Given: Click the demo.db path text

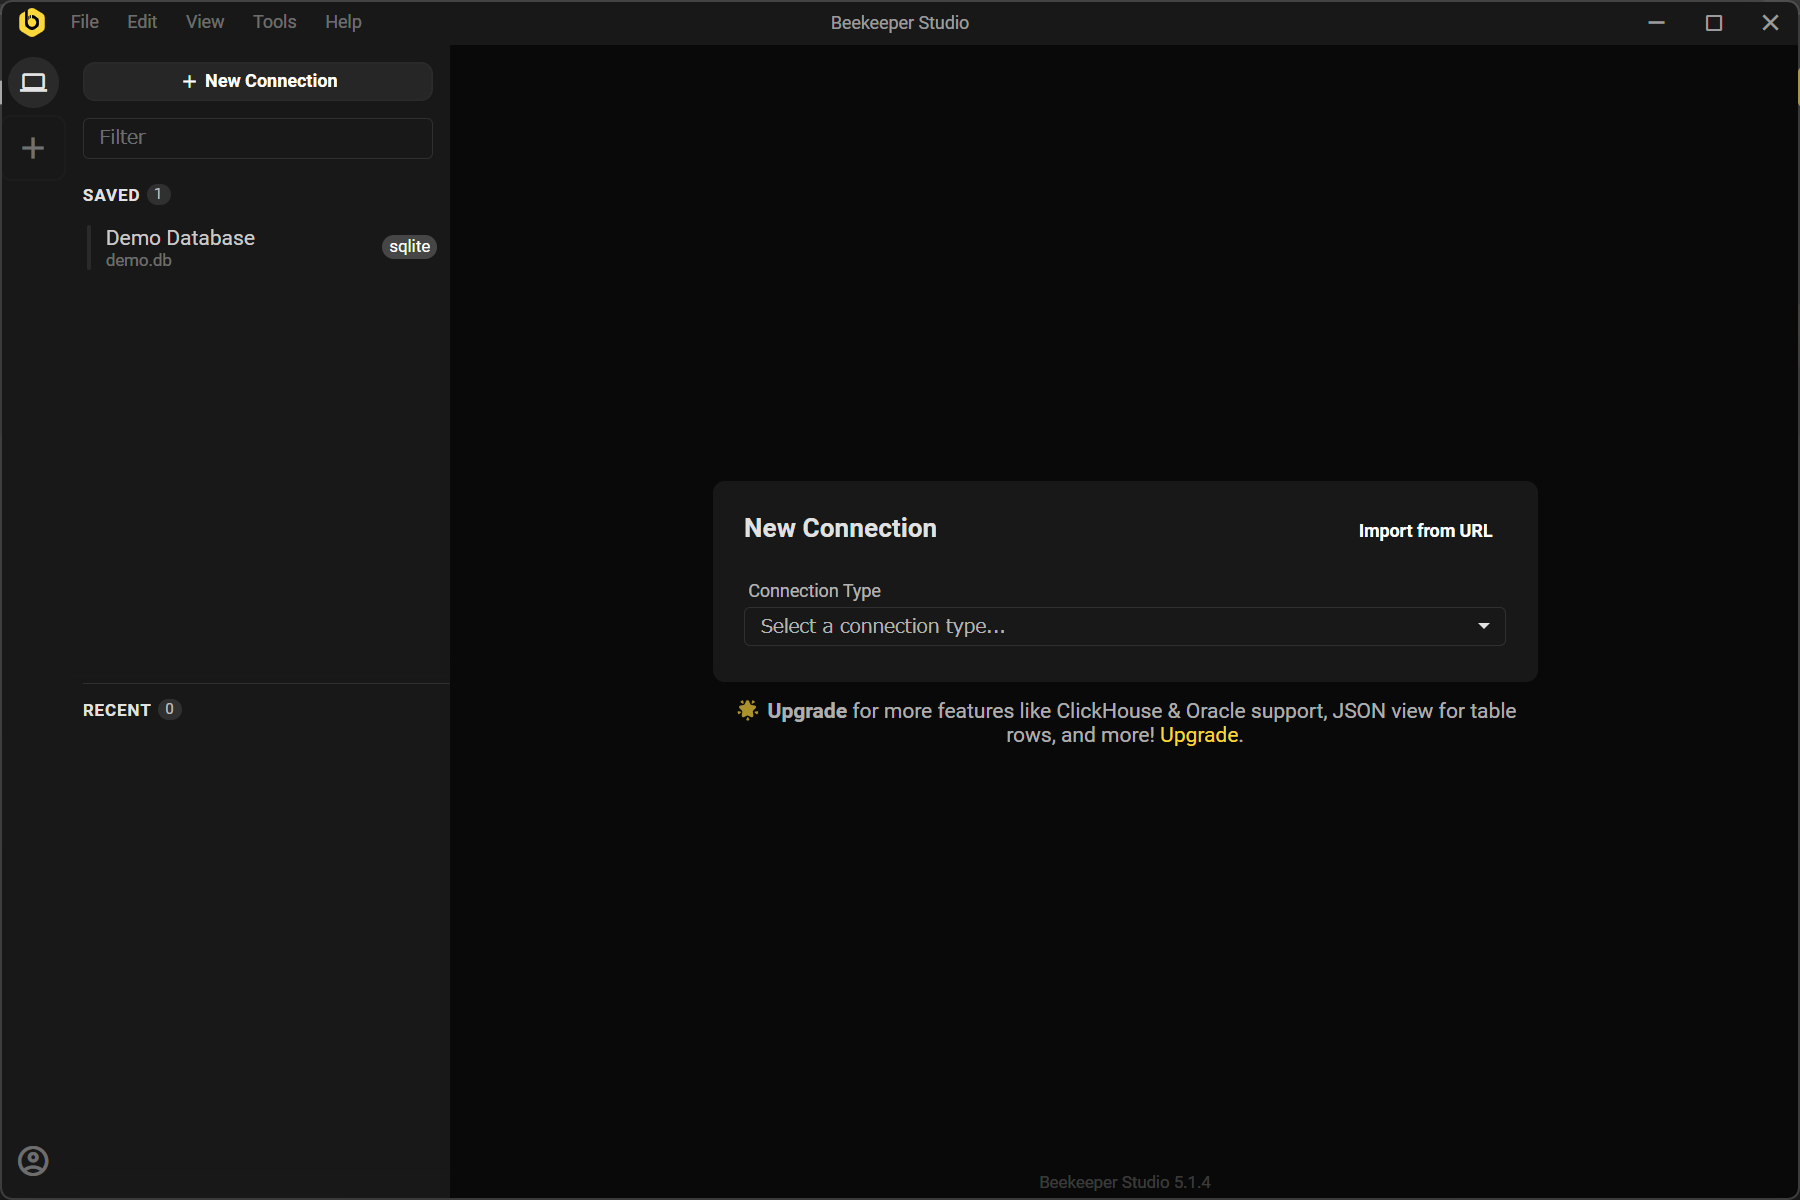Looking at the screenshot, I should pos(139,260).
